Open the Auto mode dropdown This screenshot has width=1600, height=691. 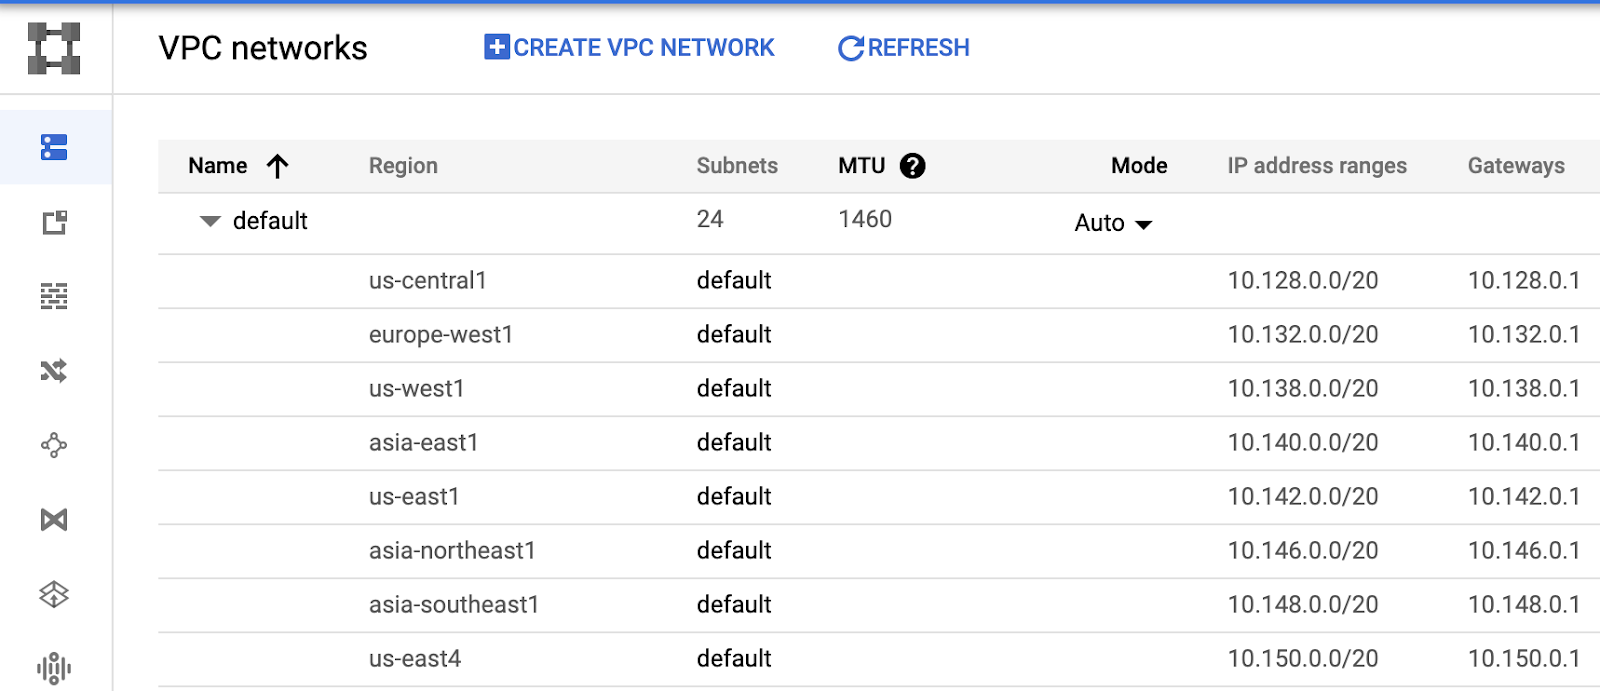tap(1113, 223)
